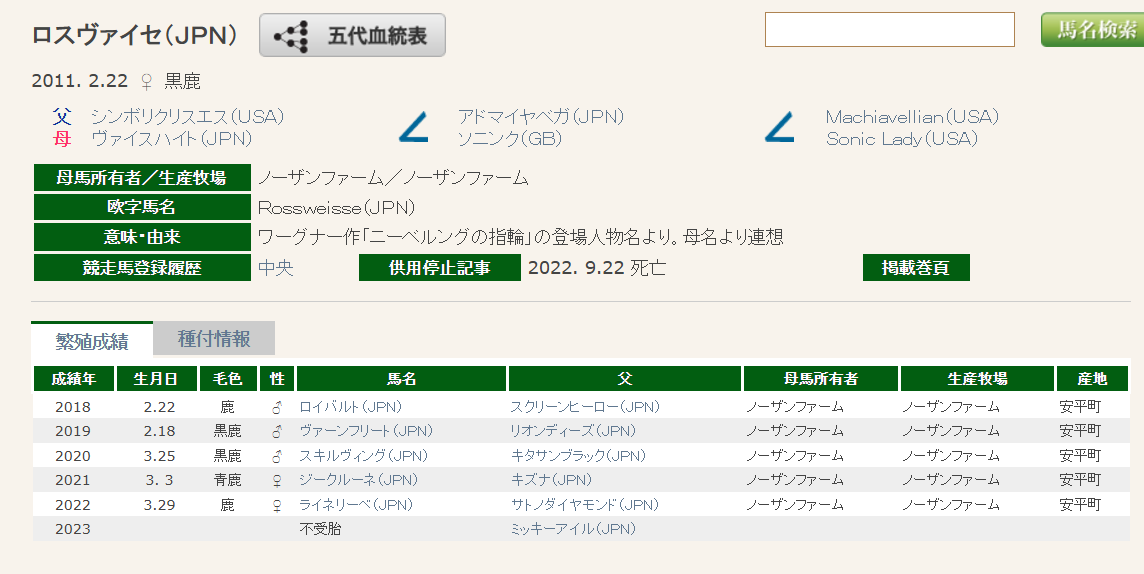Click the female gender symbol near birth date

[146, 81]
